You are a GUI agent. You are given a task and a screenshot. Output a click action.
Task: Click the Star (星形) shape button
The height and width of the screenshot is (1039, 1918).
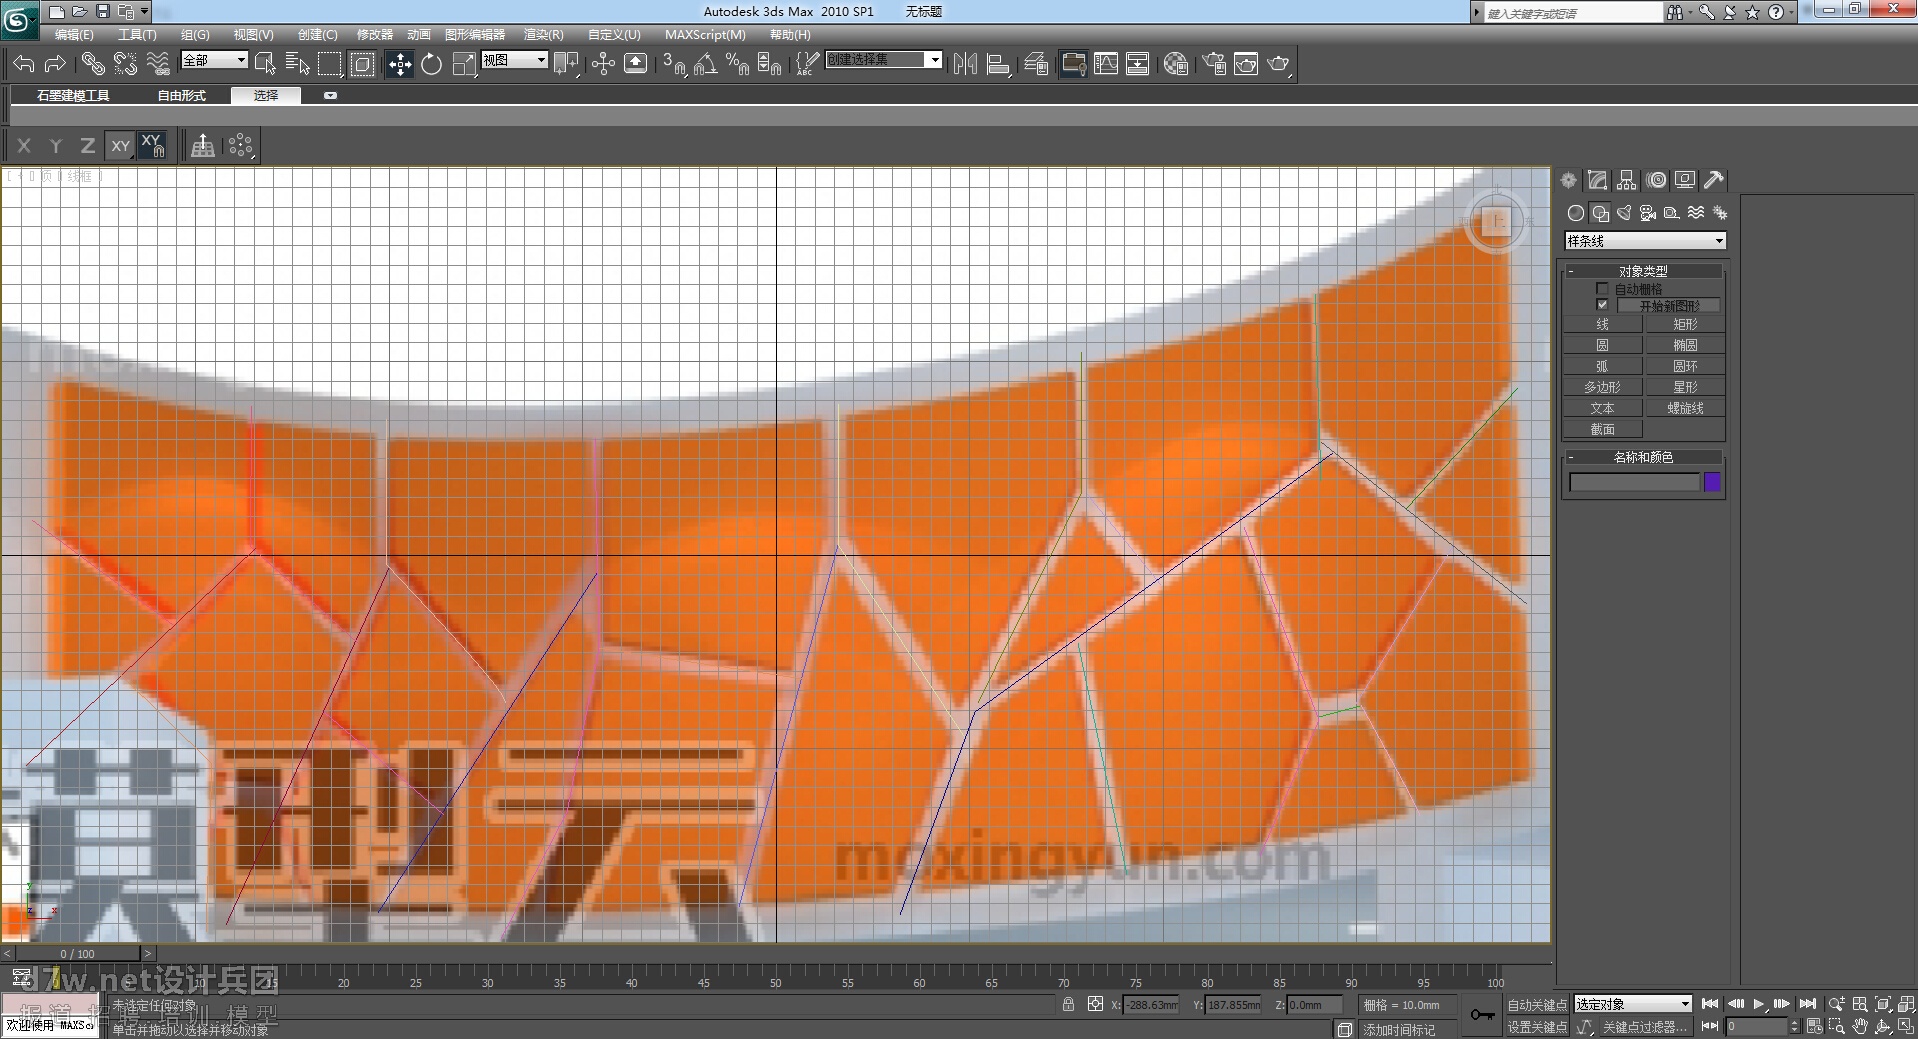[x=1685, y=387]
